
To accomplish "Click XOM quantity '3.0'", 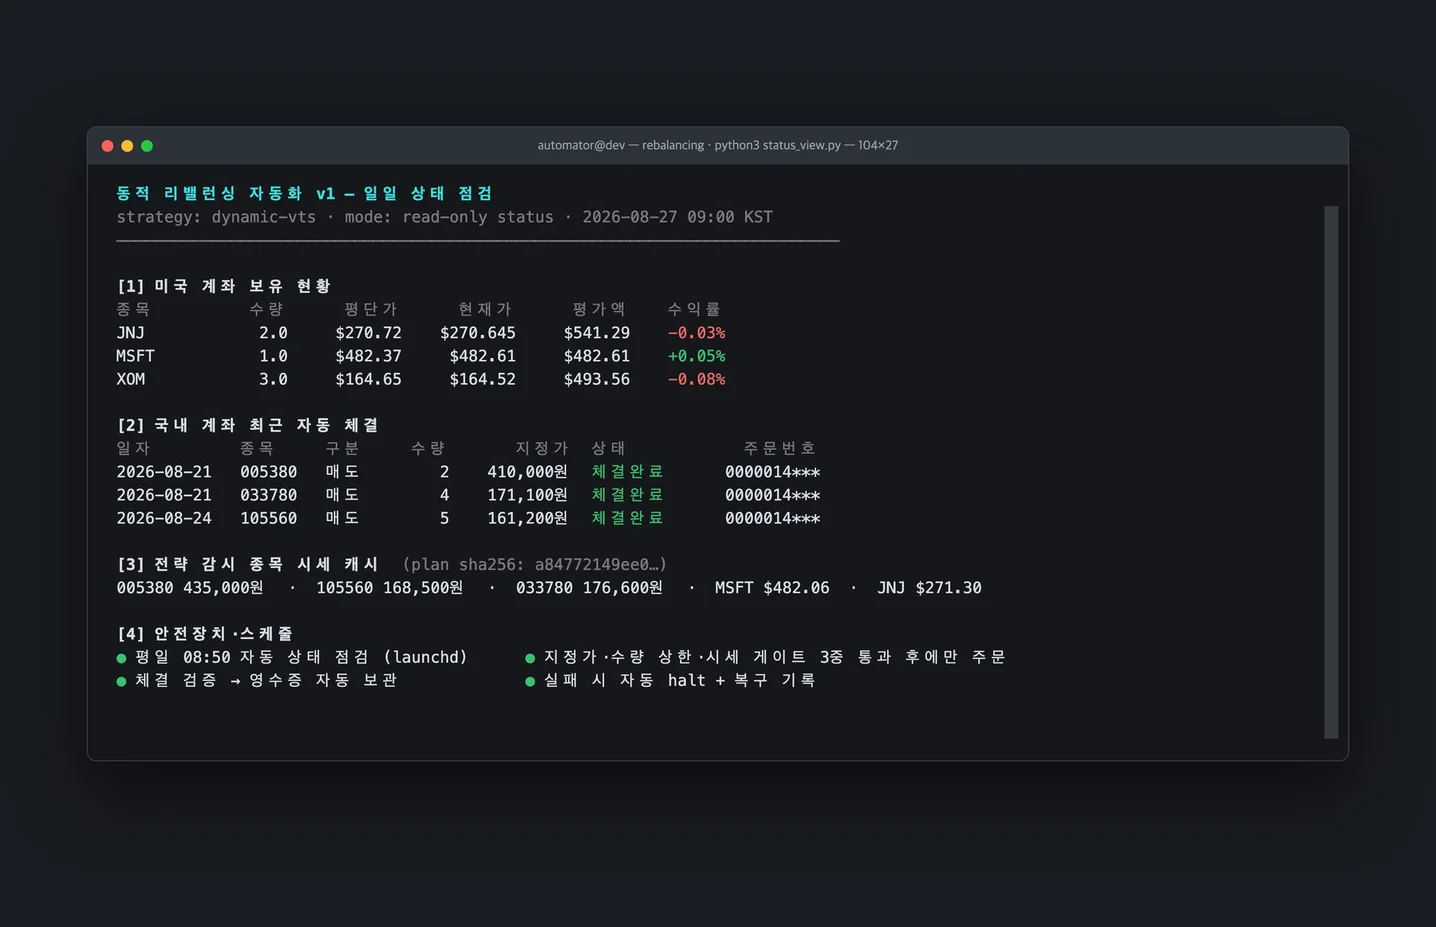I will 273,379.
